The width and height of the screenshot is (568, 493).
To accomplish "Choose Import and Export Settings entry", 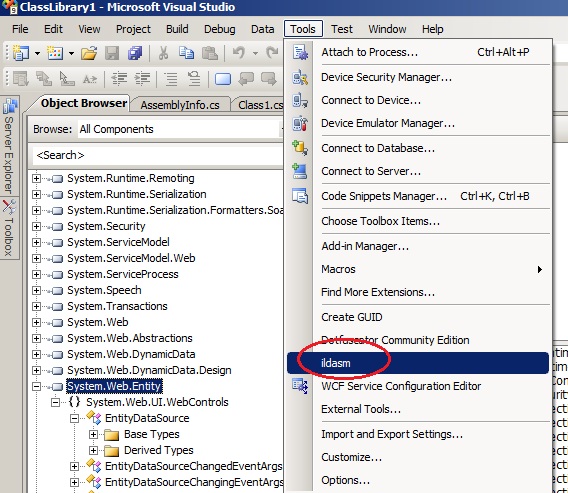I will click(x=418, y=434).
